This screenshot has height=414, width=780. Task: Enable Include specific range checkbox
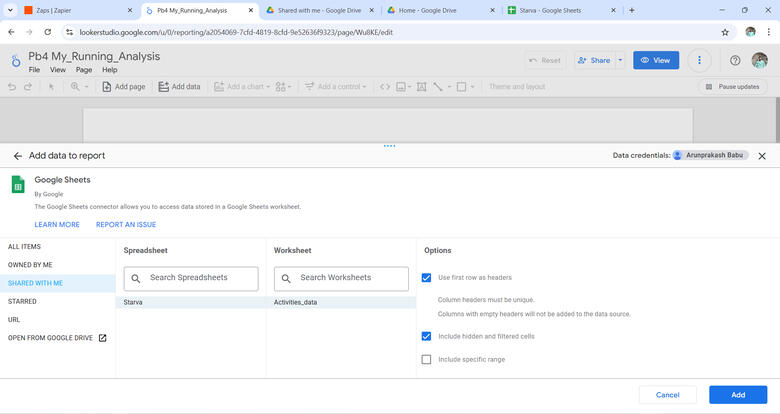tap(426, 359)
